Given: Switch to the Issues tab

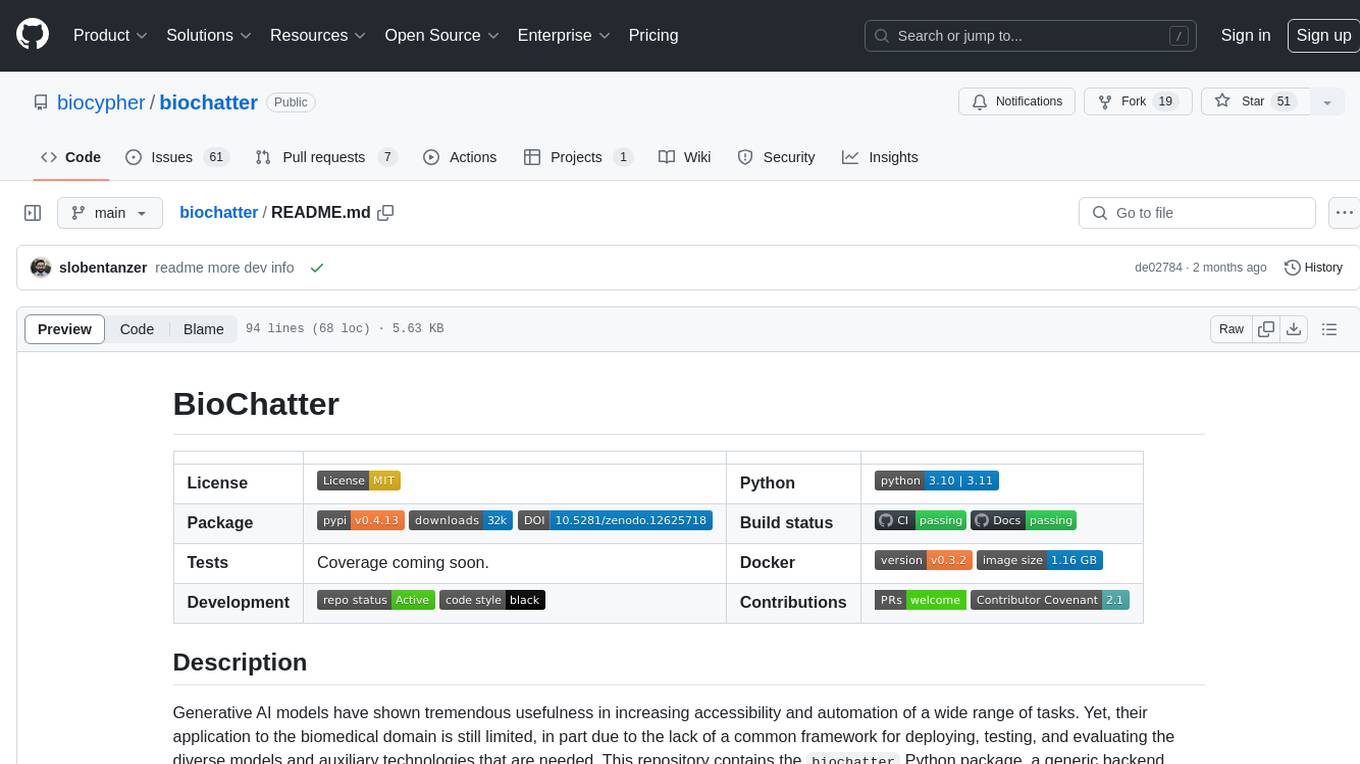Looking at the screenshot, I should 177,157.
